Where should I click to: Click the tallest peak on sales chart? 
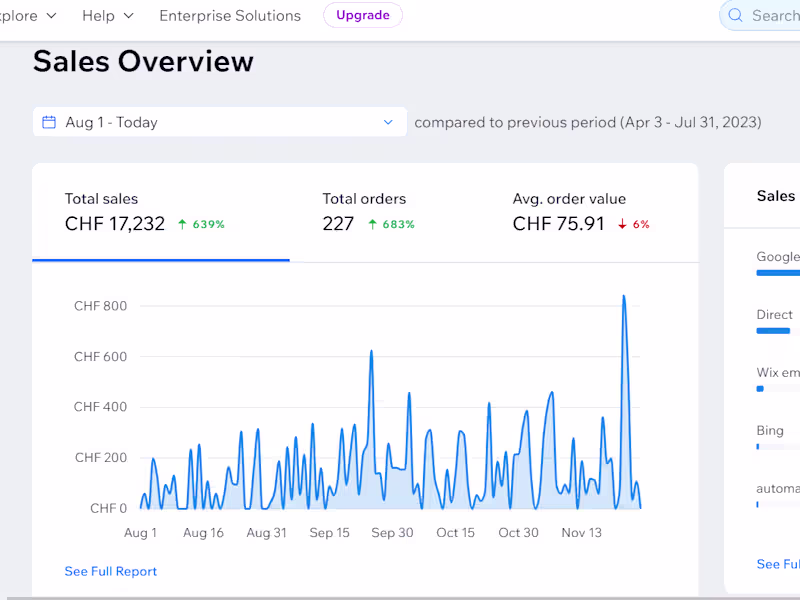tap(624, 297)
